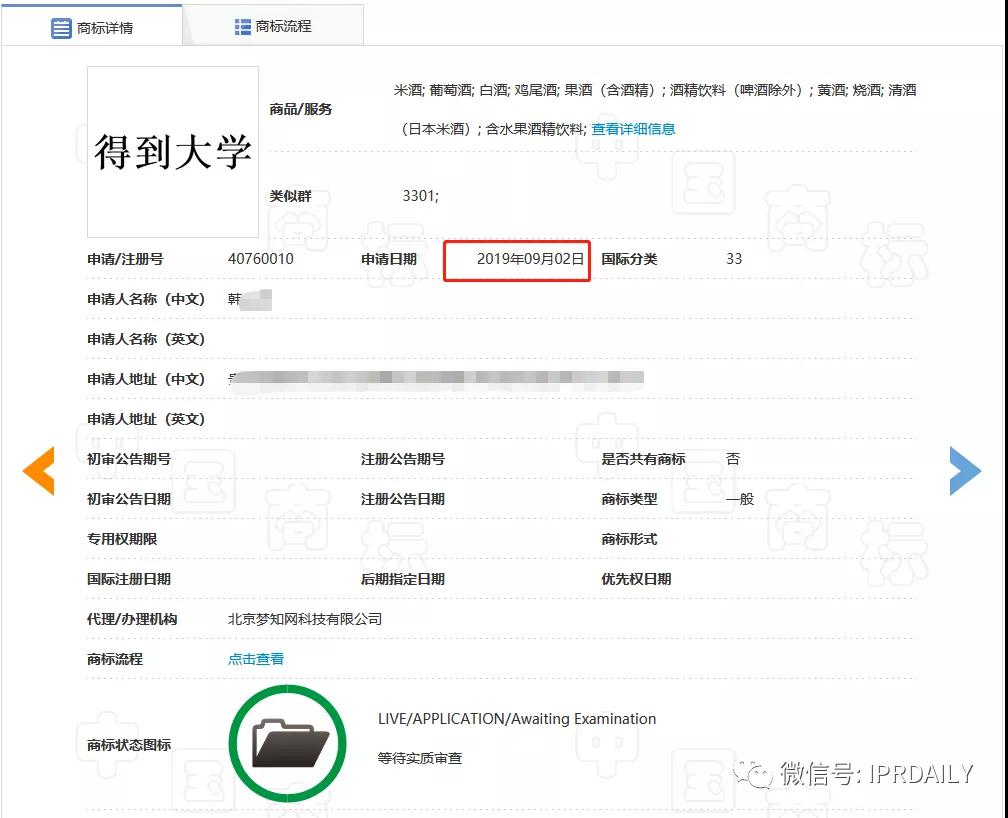Click the 商标形式 label
1008x818 pixels.
point(629,539)
